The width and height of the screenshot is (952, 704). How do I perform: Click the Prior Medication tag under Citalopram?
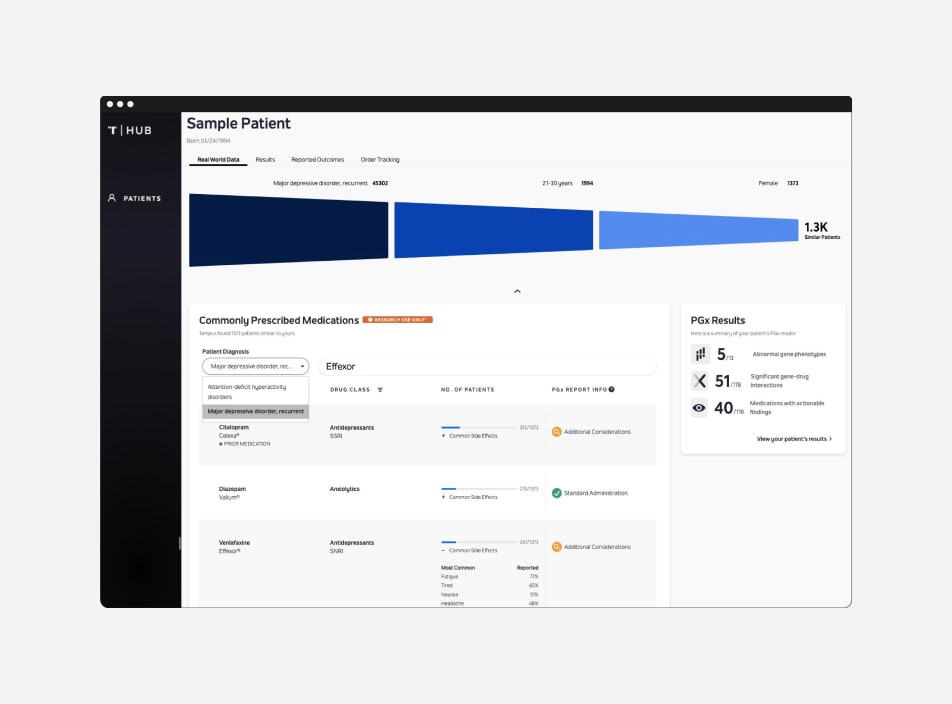pyautogui.click(x=245, y=444)
